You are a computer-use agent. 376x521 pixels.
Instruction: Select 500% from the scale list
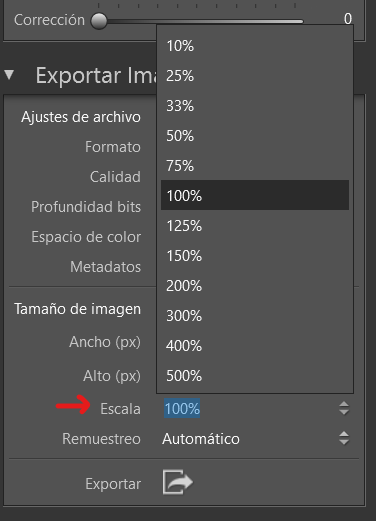[255, 376]
